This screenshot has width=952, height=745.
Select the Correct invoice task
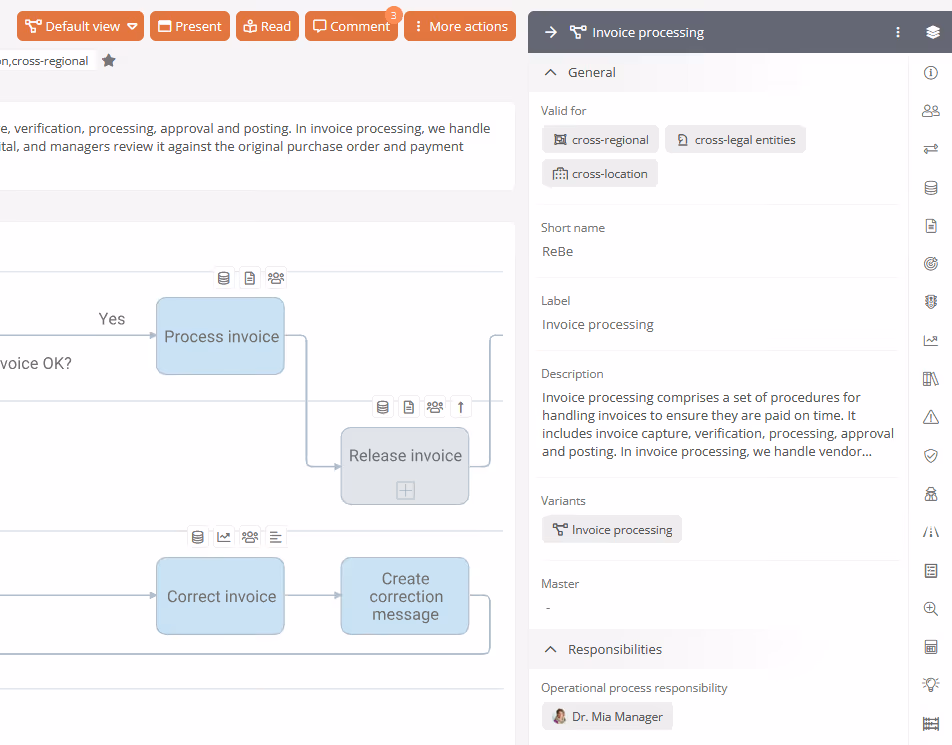[220, 596]
